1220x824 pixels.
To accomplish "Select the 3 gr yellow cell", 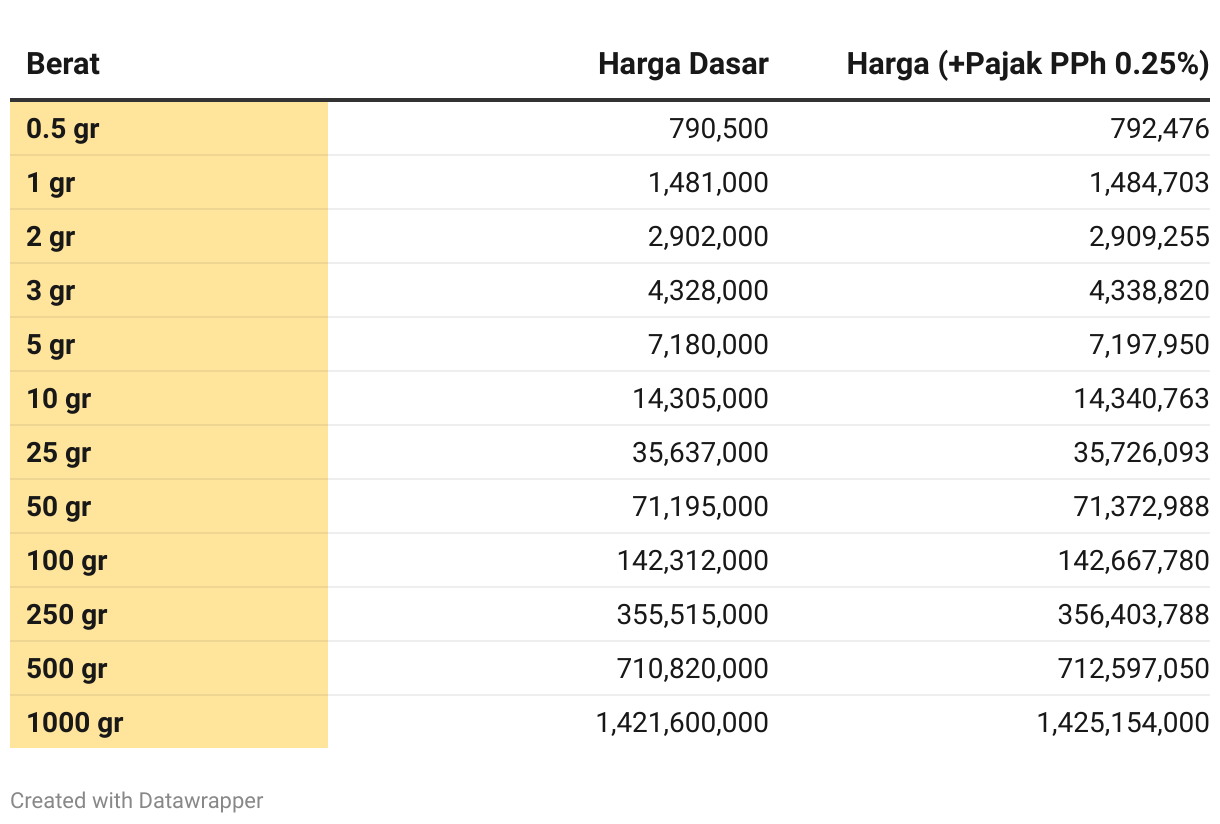I will pyautogui.click(x=169, y=291).
